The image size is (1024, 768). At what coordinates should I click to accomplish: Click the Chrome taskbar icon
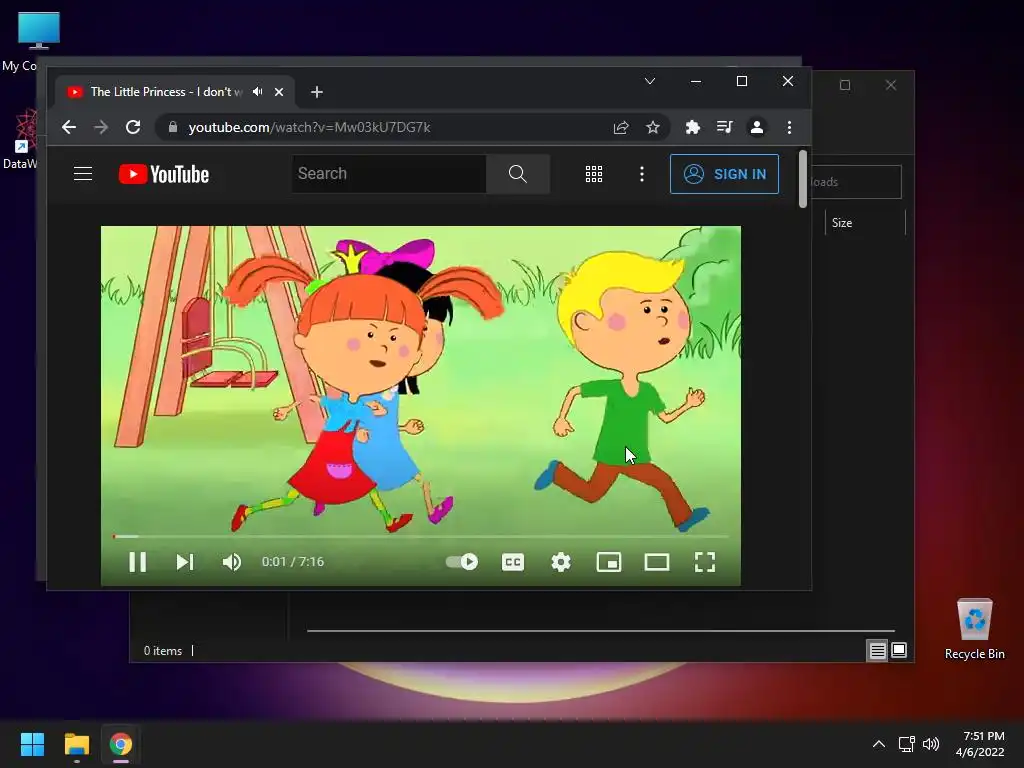click(x=120, y=744)
